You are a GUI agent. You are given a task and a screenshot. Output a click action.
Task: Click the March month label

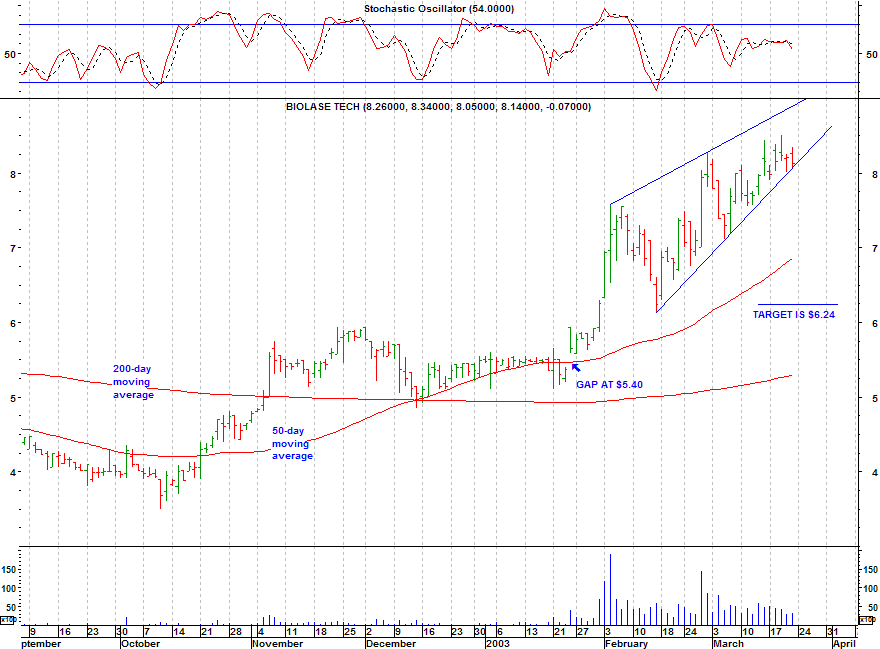pos(728,643)
